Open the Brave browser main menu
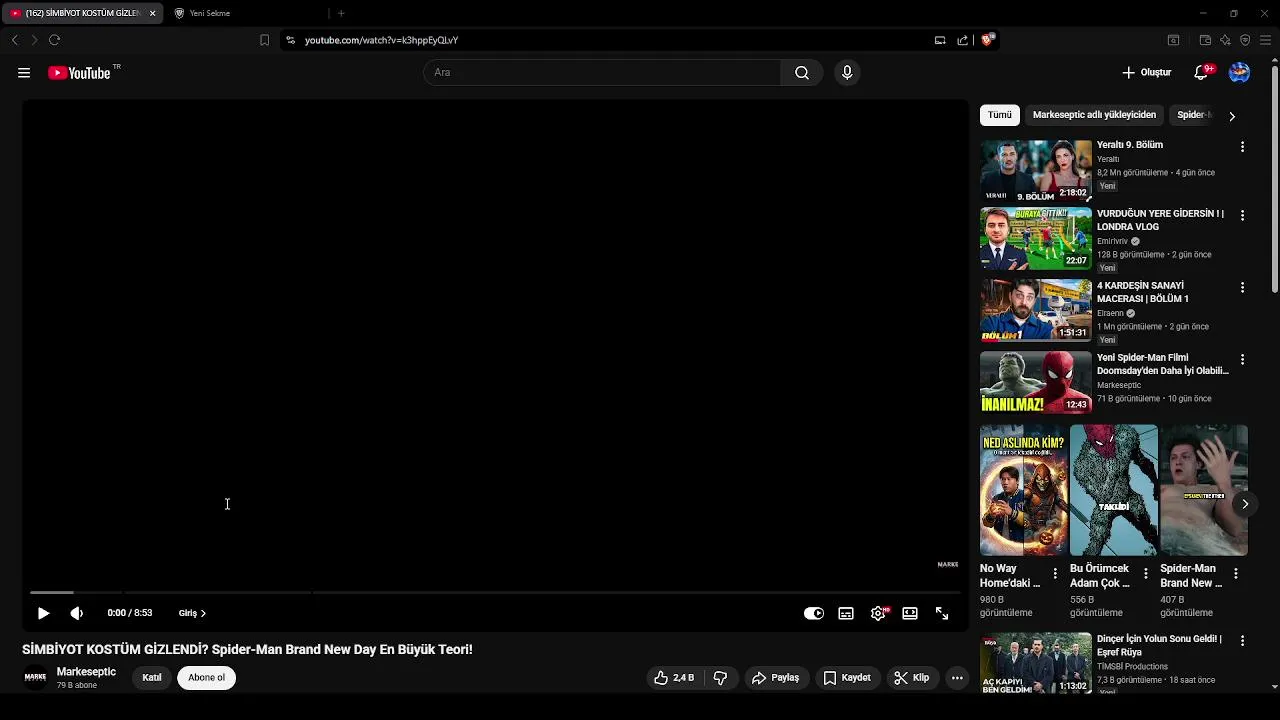The height and width of the screenshot is (720, 1280). click(1265, 40)
